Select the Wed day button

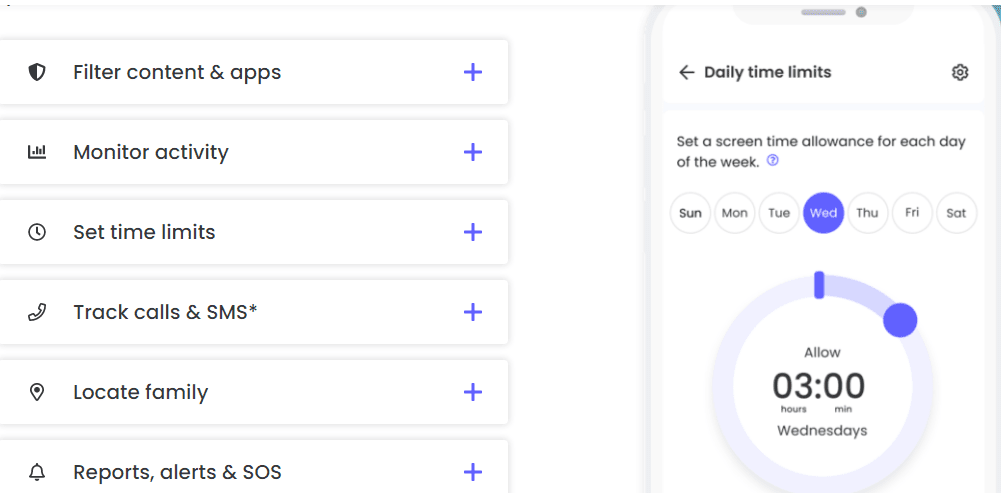tap(824, 213)
